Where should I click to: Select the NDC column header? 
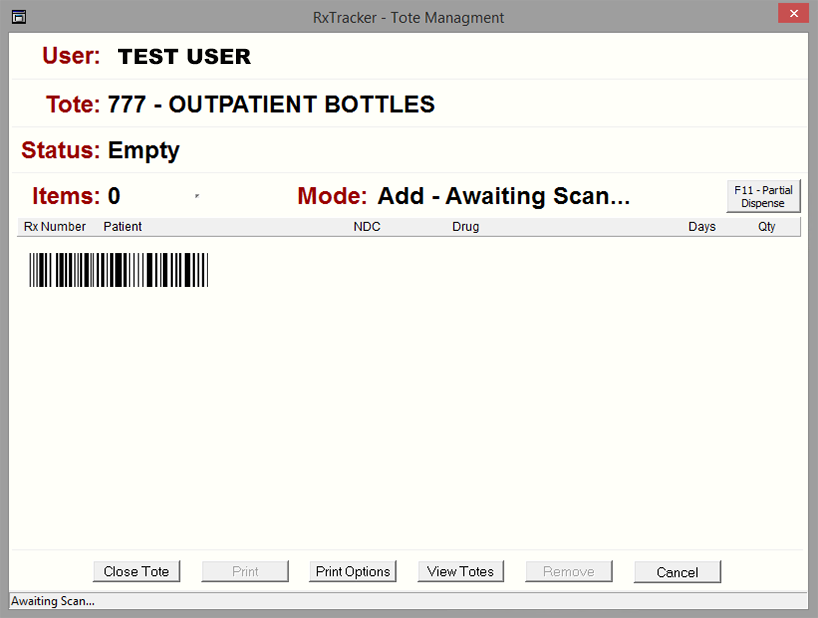[x=367, y=227]
